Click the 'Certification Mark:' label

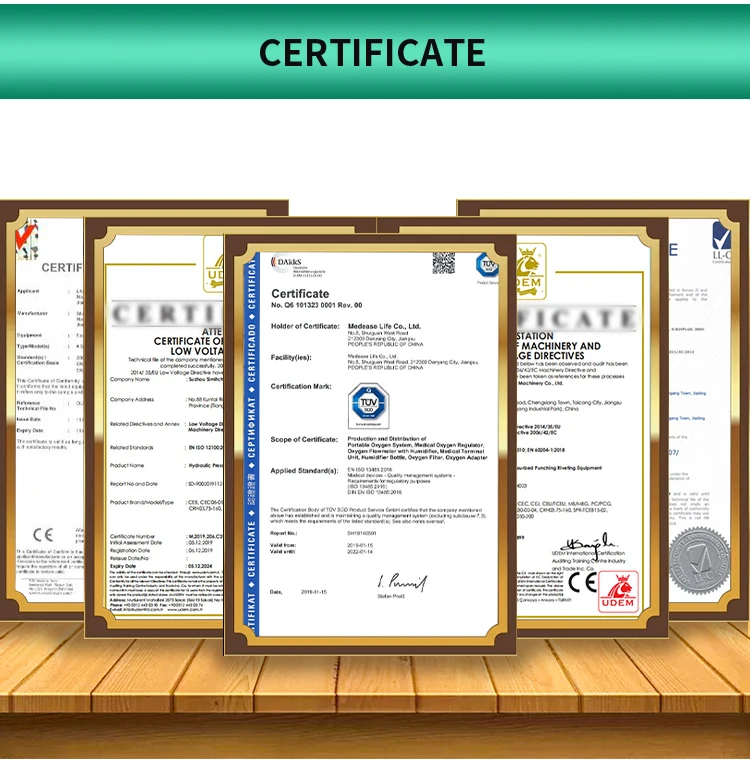point(301,386)
